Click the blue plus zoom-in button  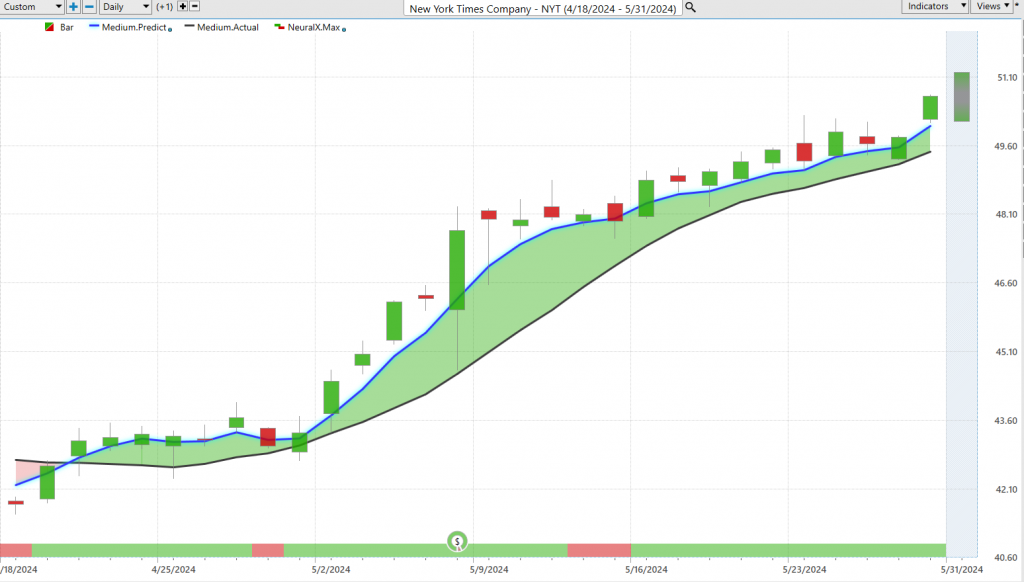point(73,7)
